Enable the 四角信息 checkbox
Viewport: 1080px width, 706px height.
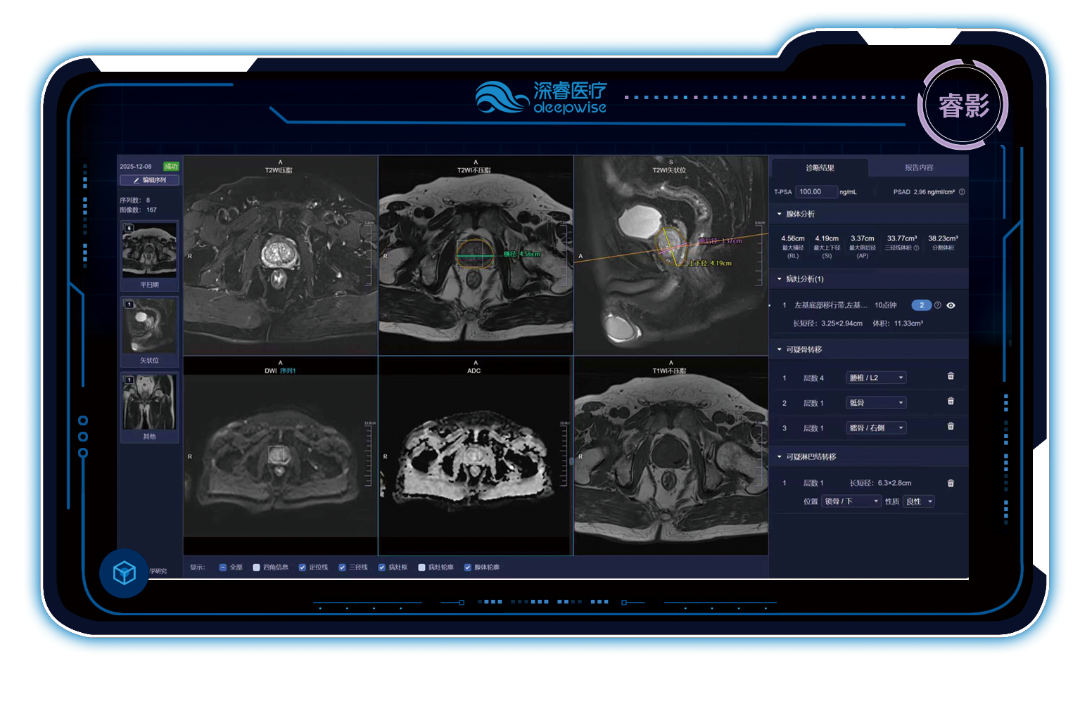click(x=257, y=567)
